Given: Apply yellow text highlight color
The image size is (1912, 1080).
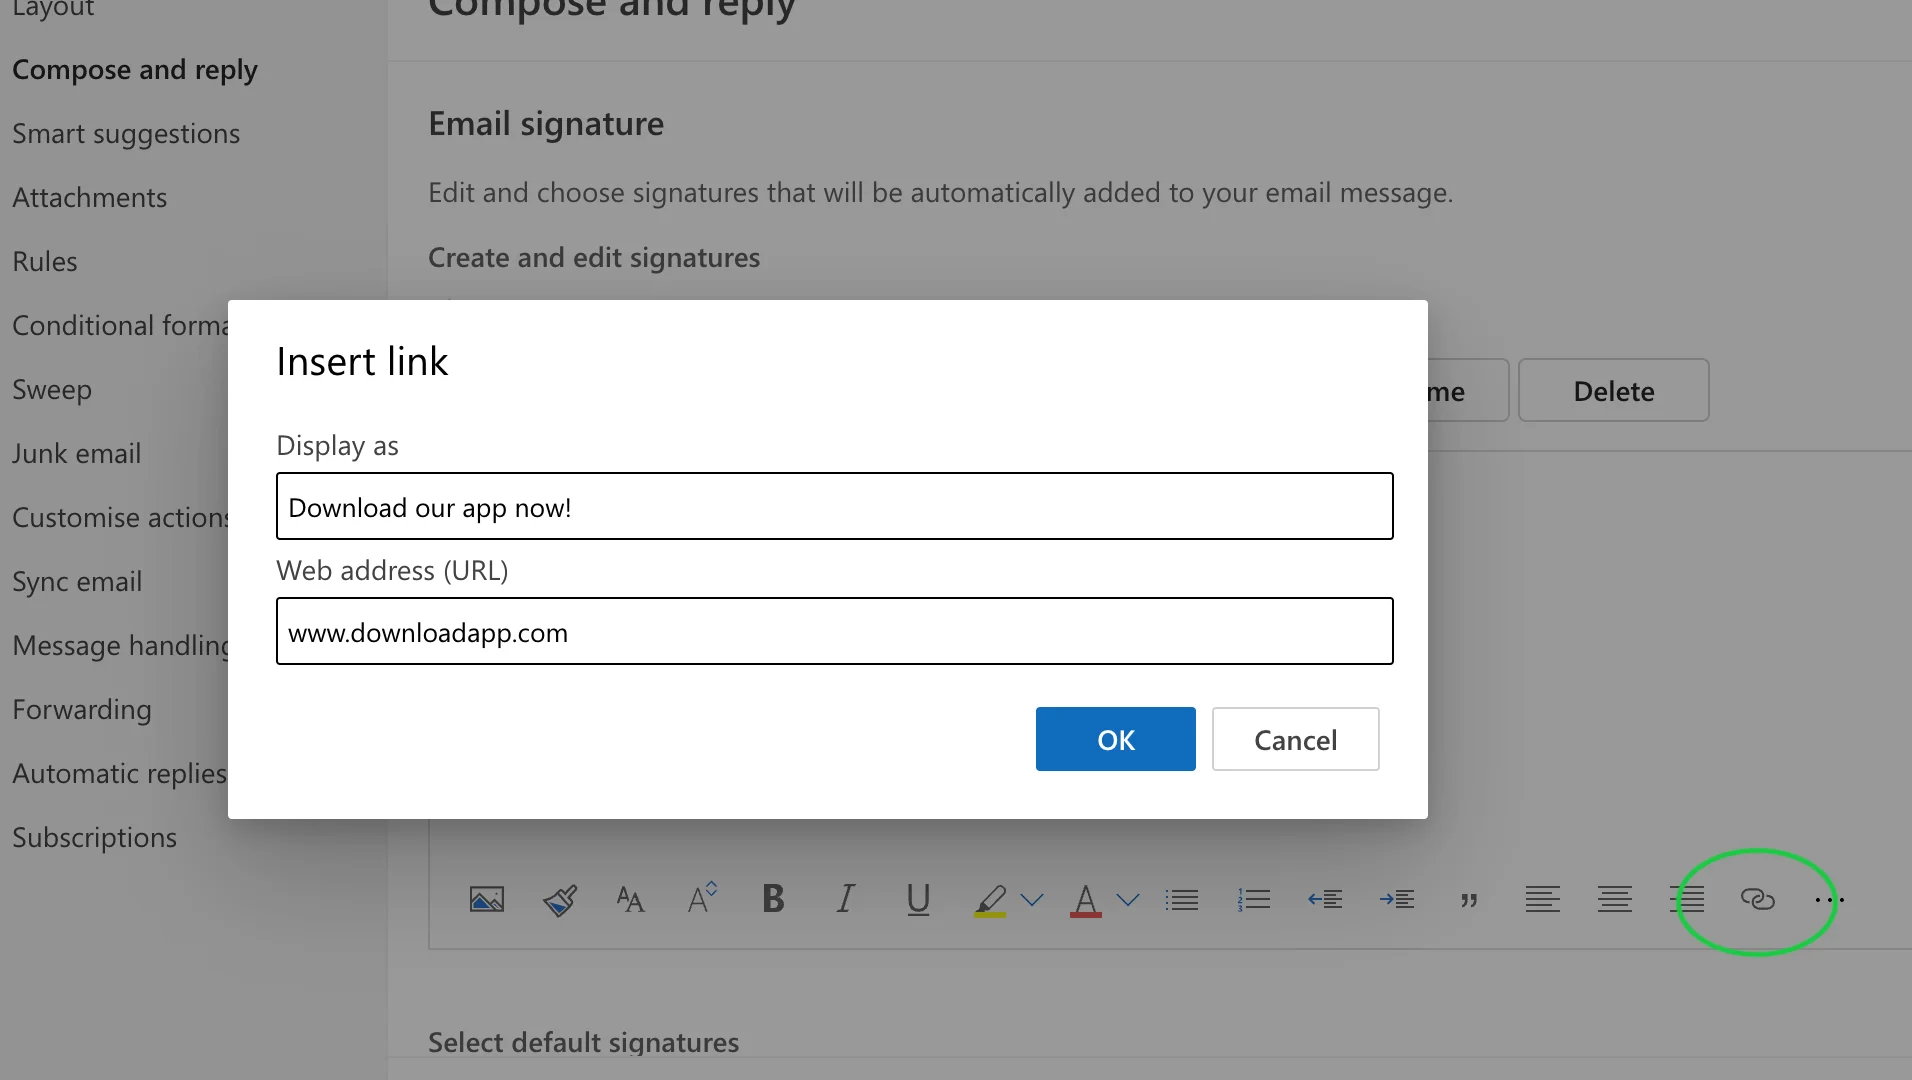Looking at the screenshot, I should pyautogui.click(x=990, y=900).
